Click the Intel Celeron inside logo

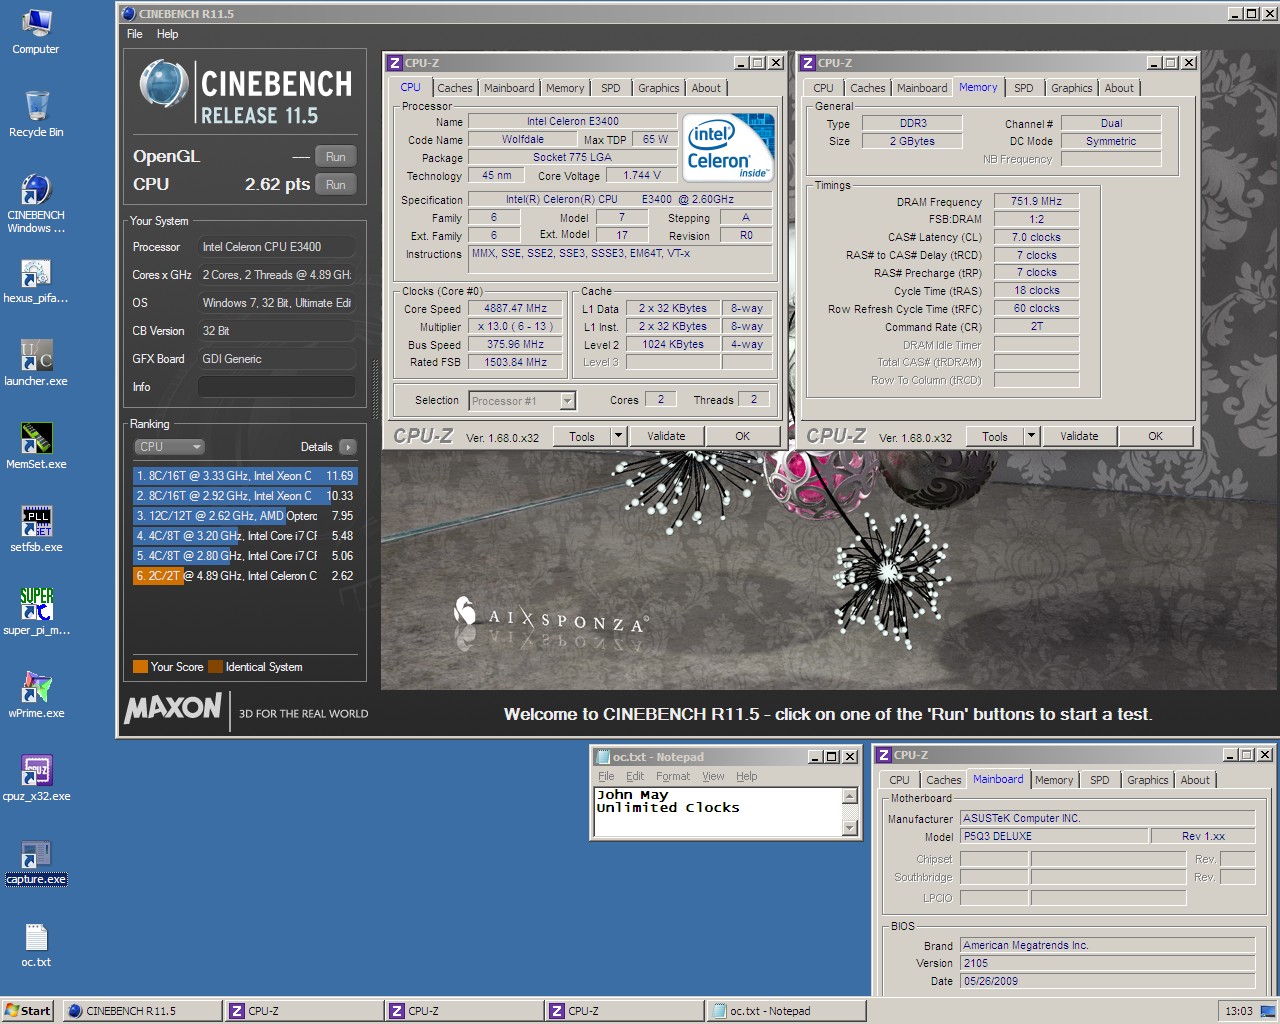pos(729,147)
